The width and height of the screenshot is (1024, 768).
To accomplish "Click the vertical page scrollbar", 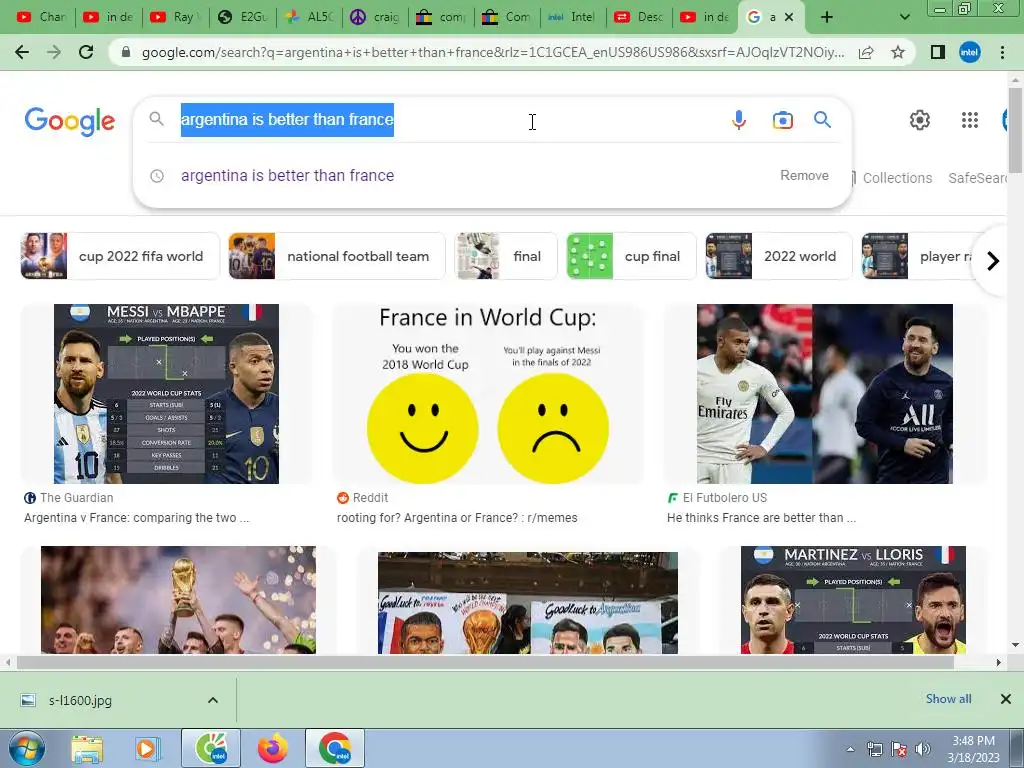I will point(1015,131).
